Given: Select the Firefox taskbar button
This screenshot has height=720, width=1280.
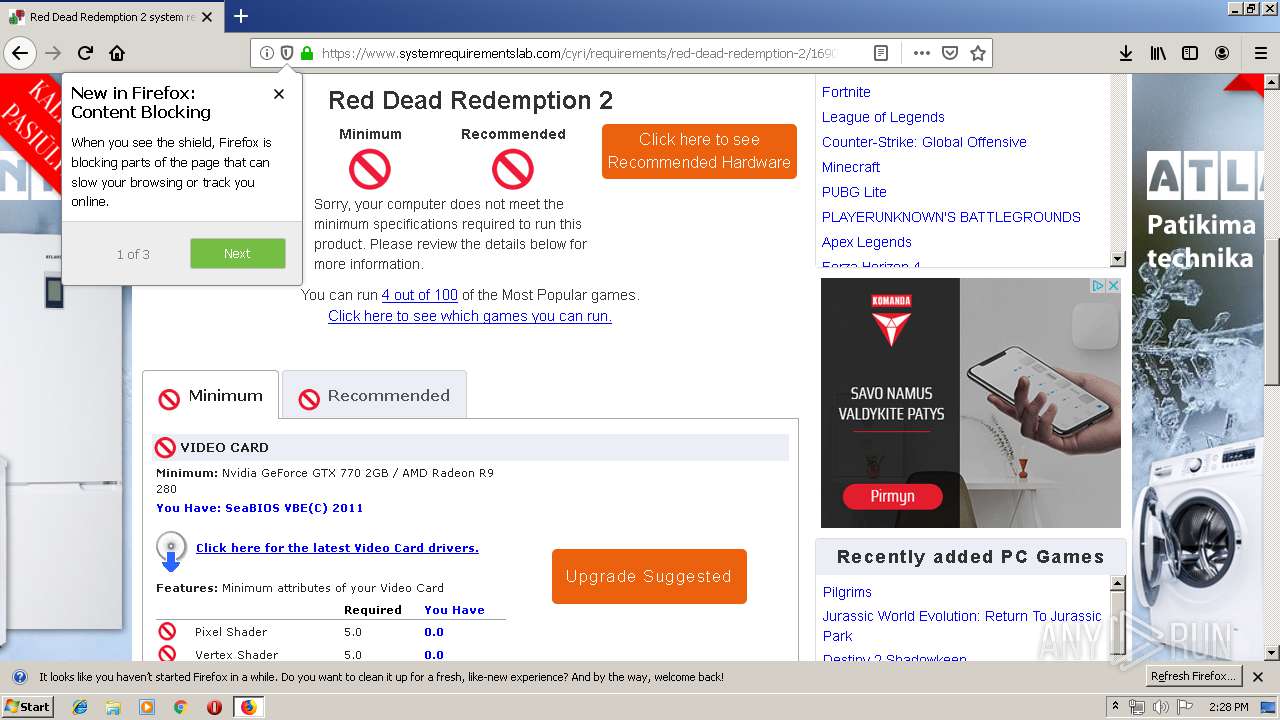Looking at the screenshot, I should pos(248,707).
